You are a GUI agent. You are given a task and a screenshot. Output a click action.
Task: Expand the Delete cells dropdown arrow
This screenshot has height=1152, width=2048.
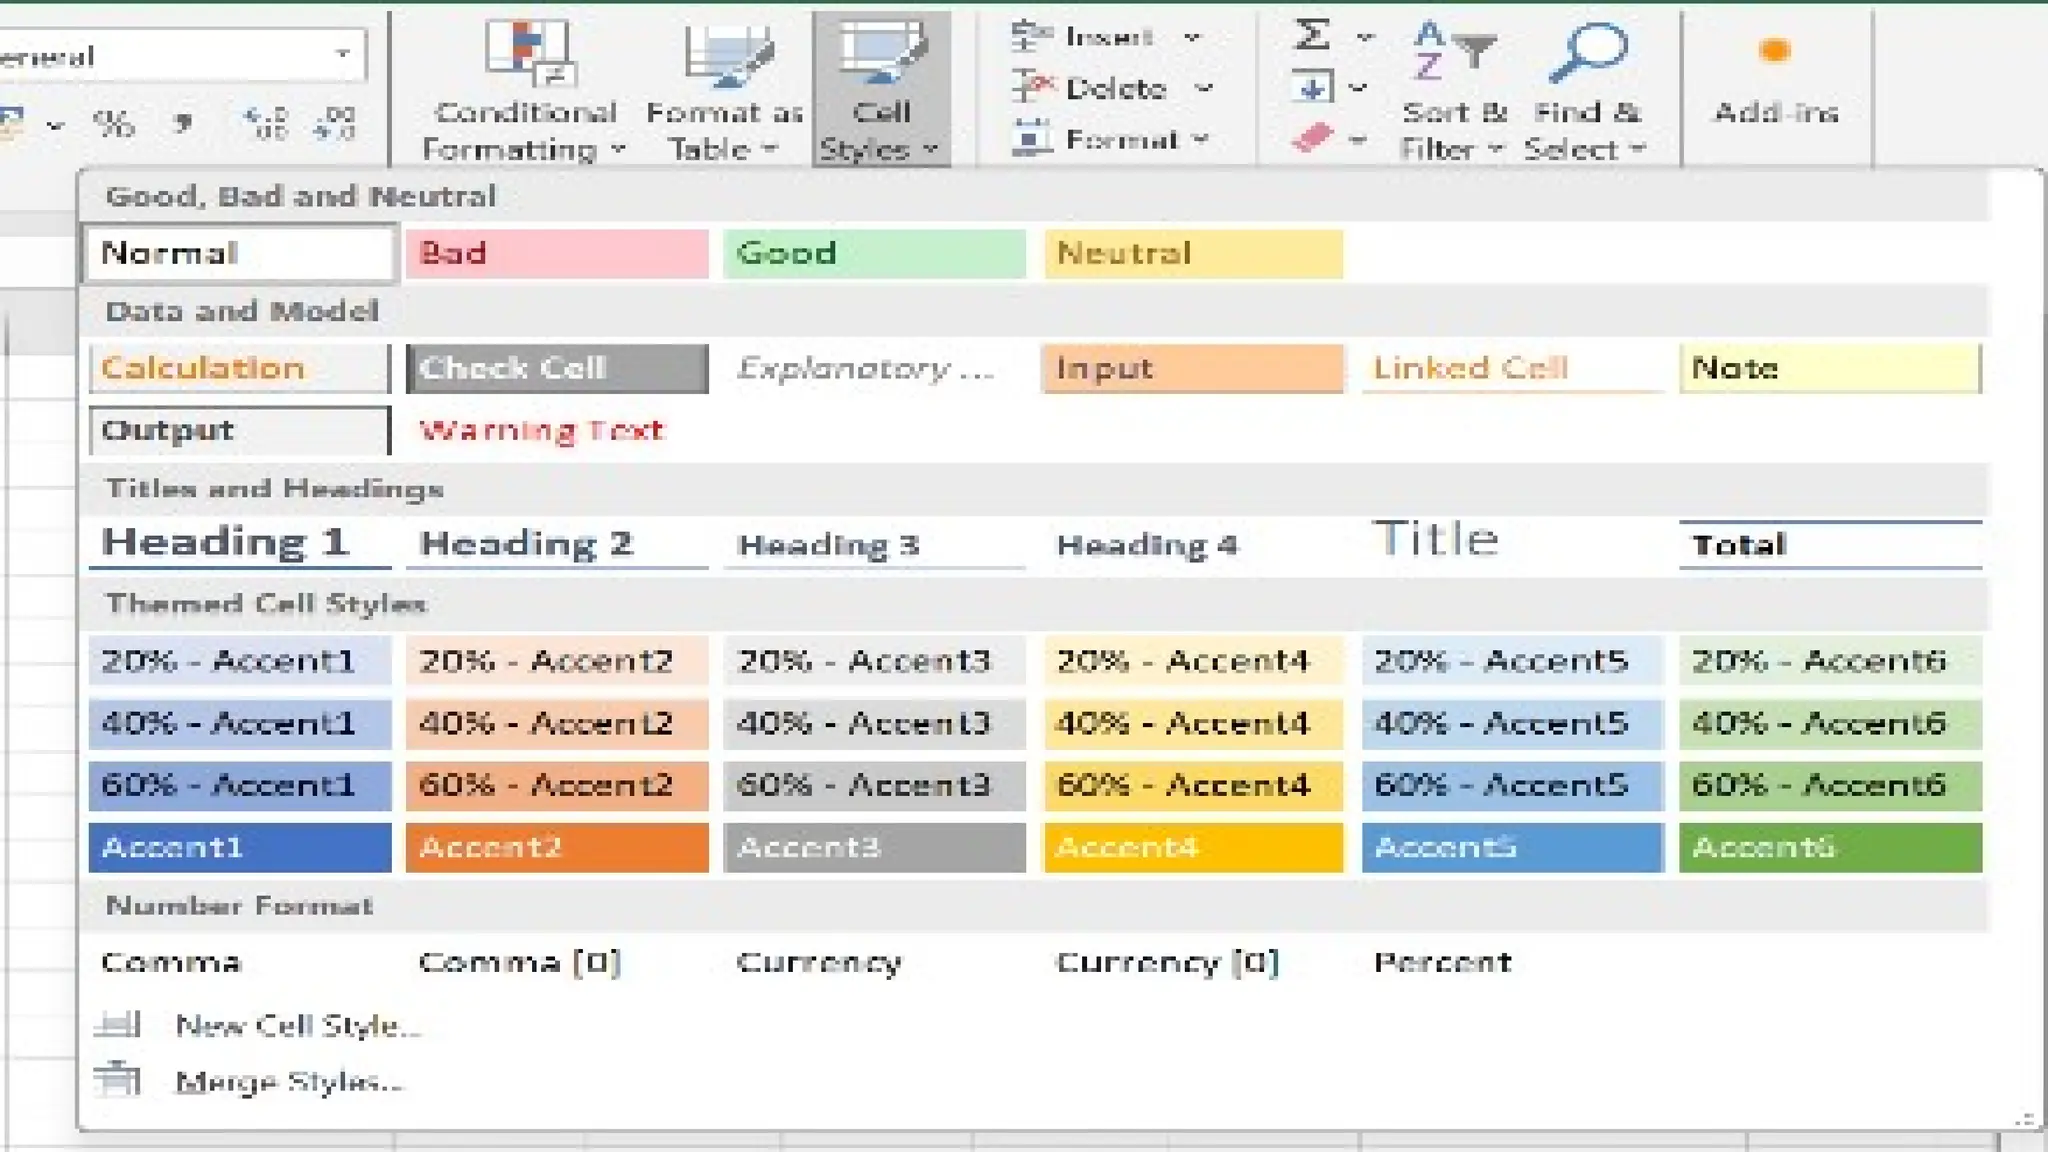pyautogui.click(x=1204, y=89)
